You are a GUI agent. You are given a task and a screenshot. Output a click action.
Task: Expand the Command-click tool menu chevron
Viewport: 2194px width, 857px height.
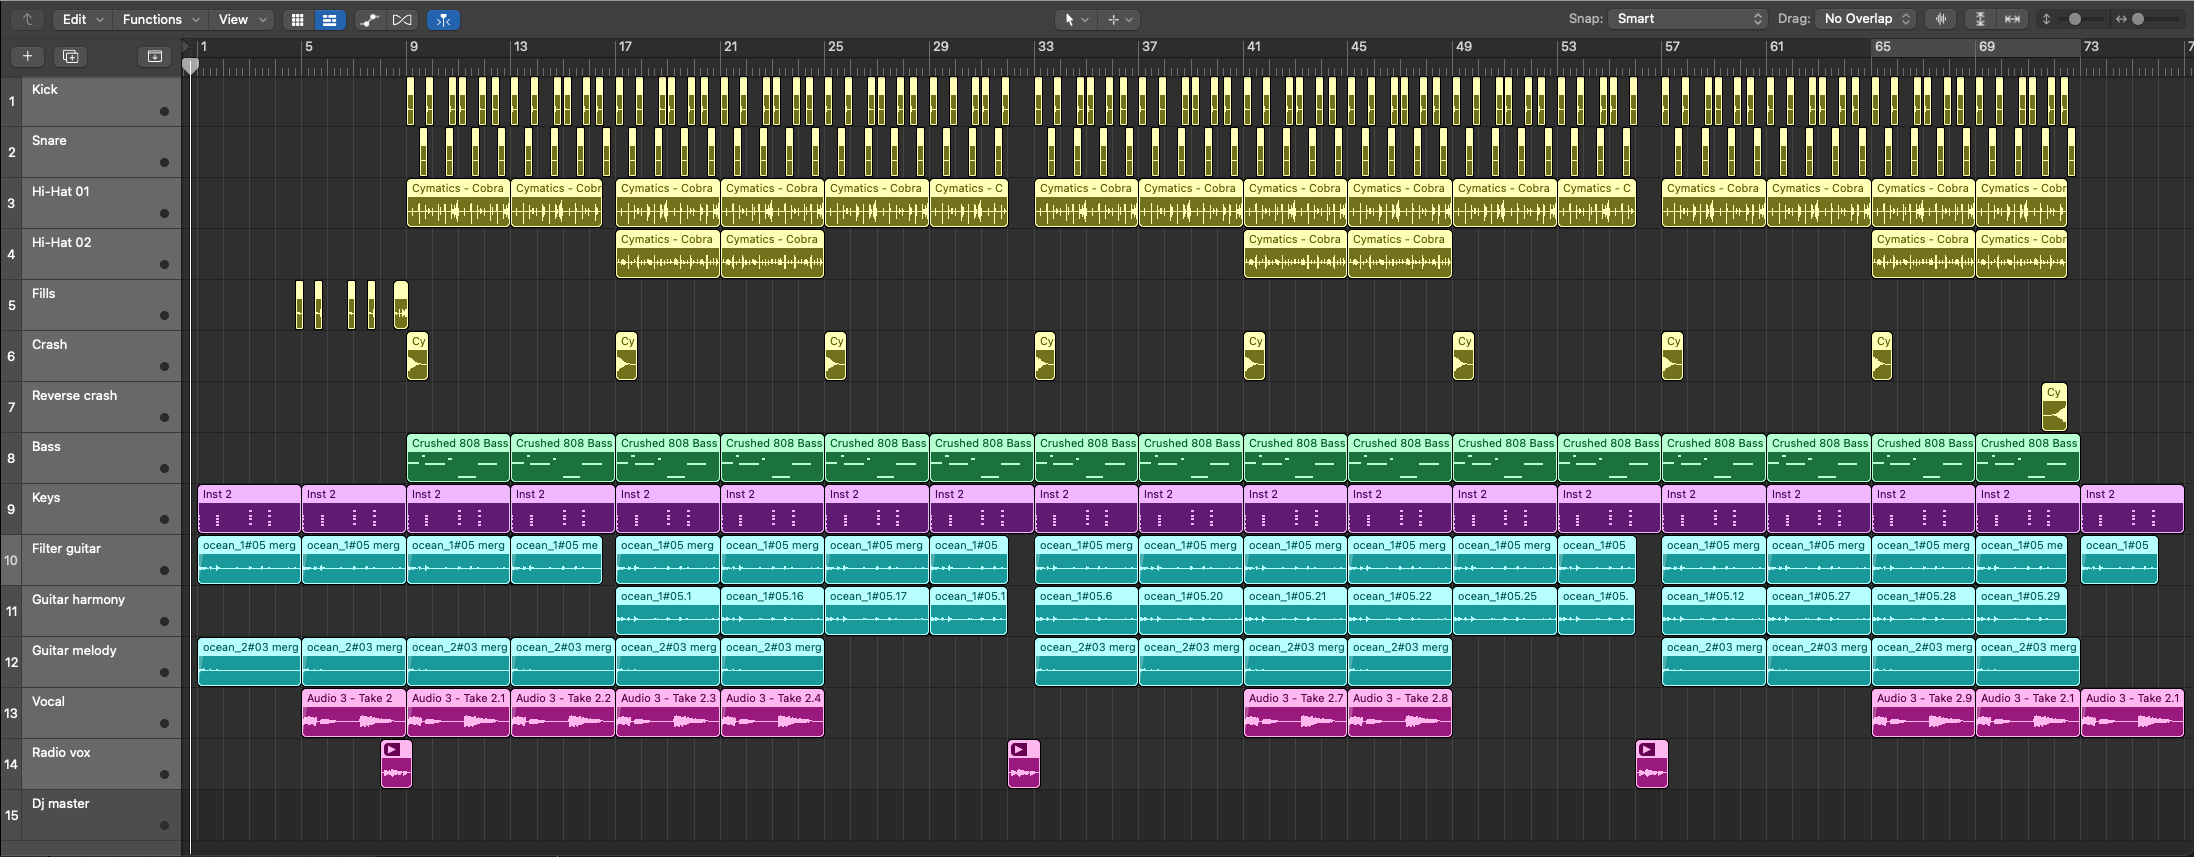(x=1129, y=19)
